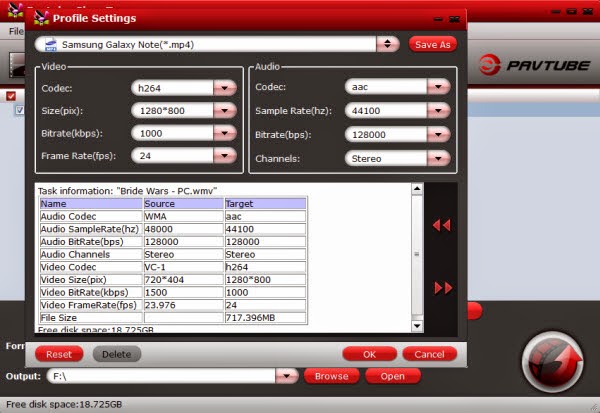
Task: Click the 23.976 source frame rate cell
Action: point(183,305)
